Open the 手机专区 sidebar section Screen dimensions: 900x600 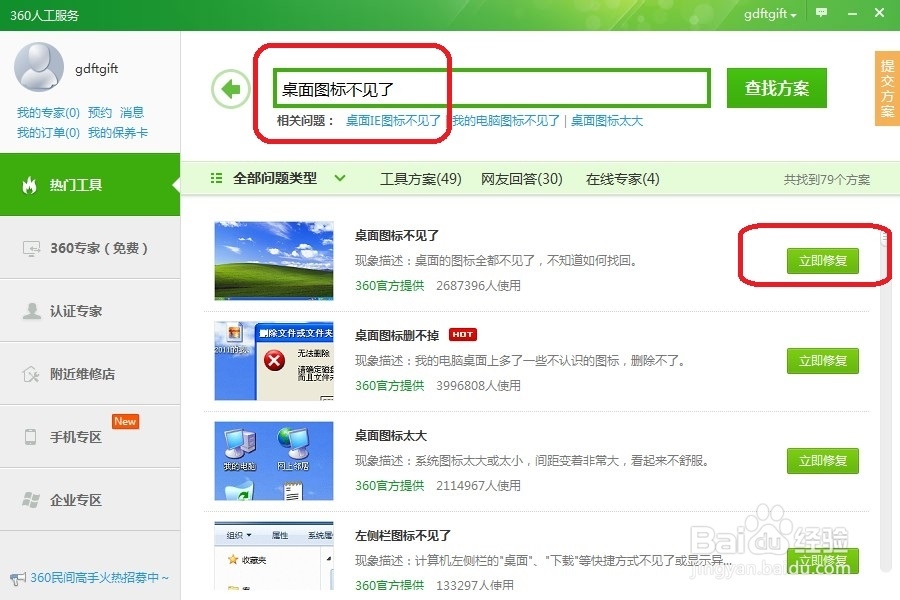[90, 437]
